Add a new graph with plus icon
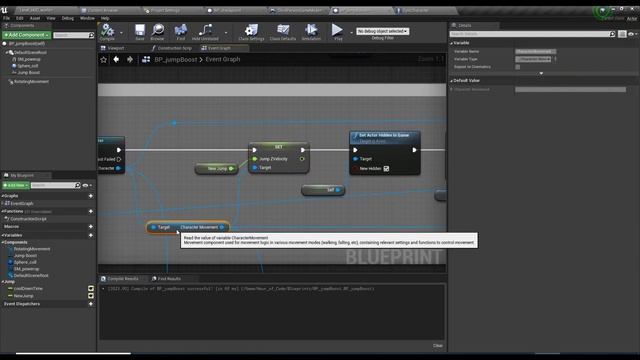 coord(91,196)
